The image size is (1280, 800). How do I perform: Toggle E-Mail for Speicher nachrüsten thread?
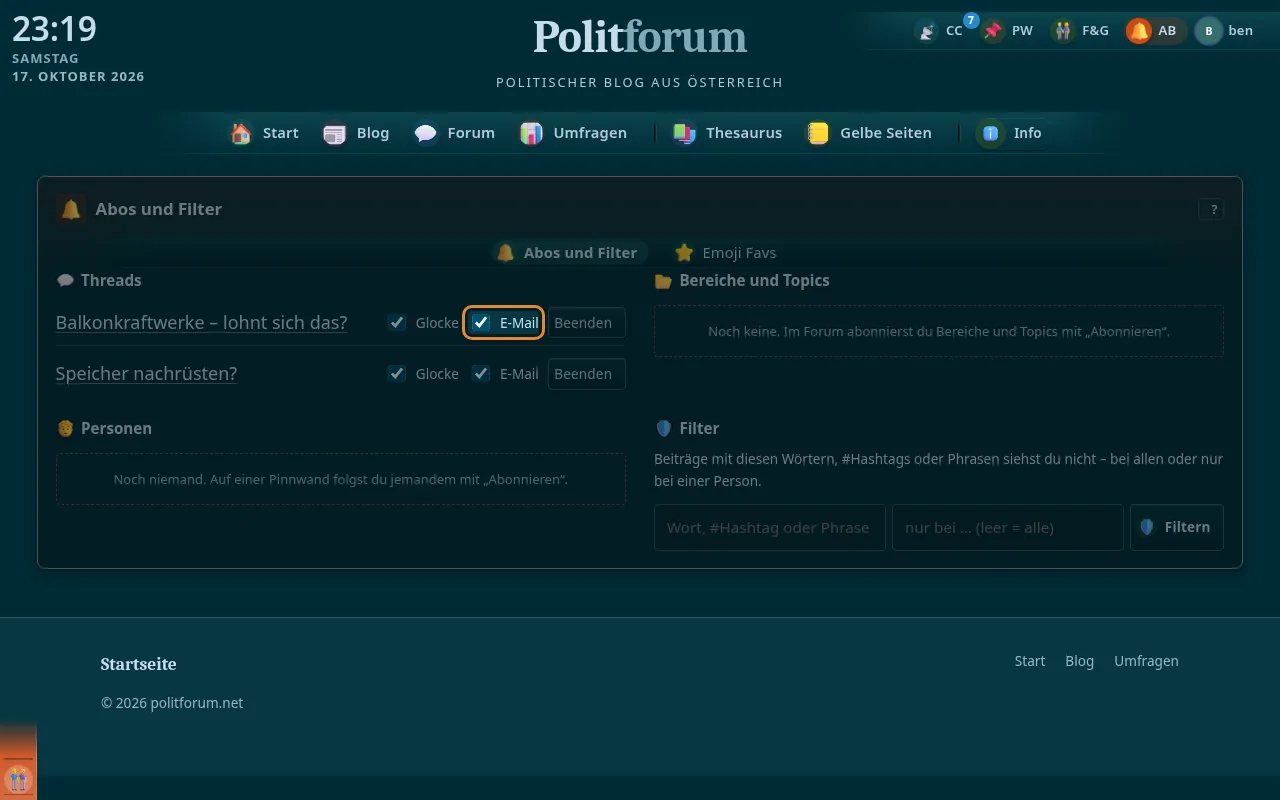pyautogui.click(x=481, y=374)
